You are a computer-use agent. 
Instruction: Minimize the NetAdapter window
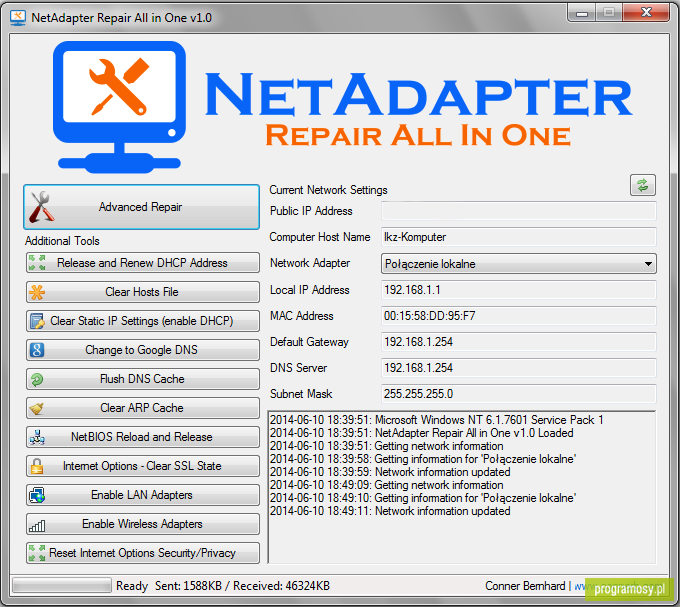point(582,12)
